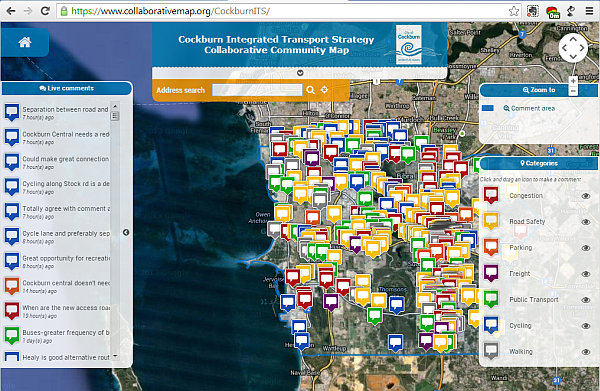600x391 pixels.
Task: Zoom to the Comment area
Action: click(x=529, y=108)
